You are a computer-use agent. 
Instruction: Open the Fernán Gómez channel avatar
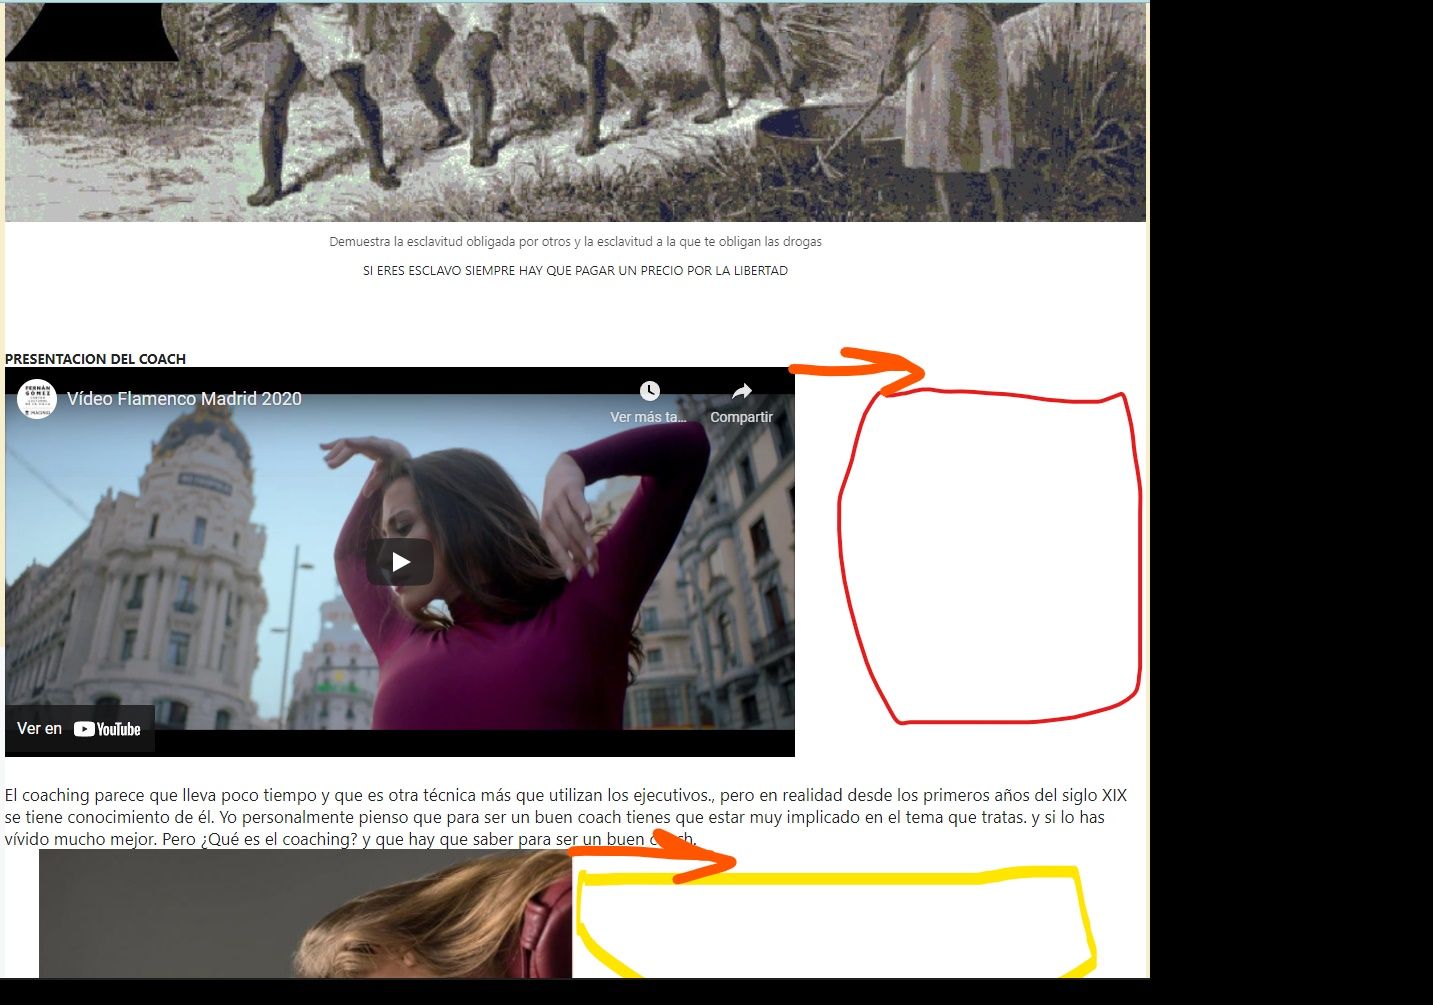(37, 399)
